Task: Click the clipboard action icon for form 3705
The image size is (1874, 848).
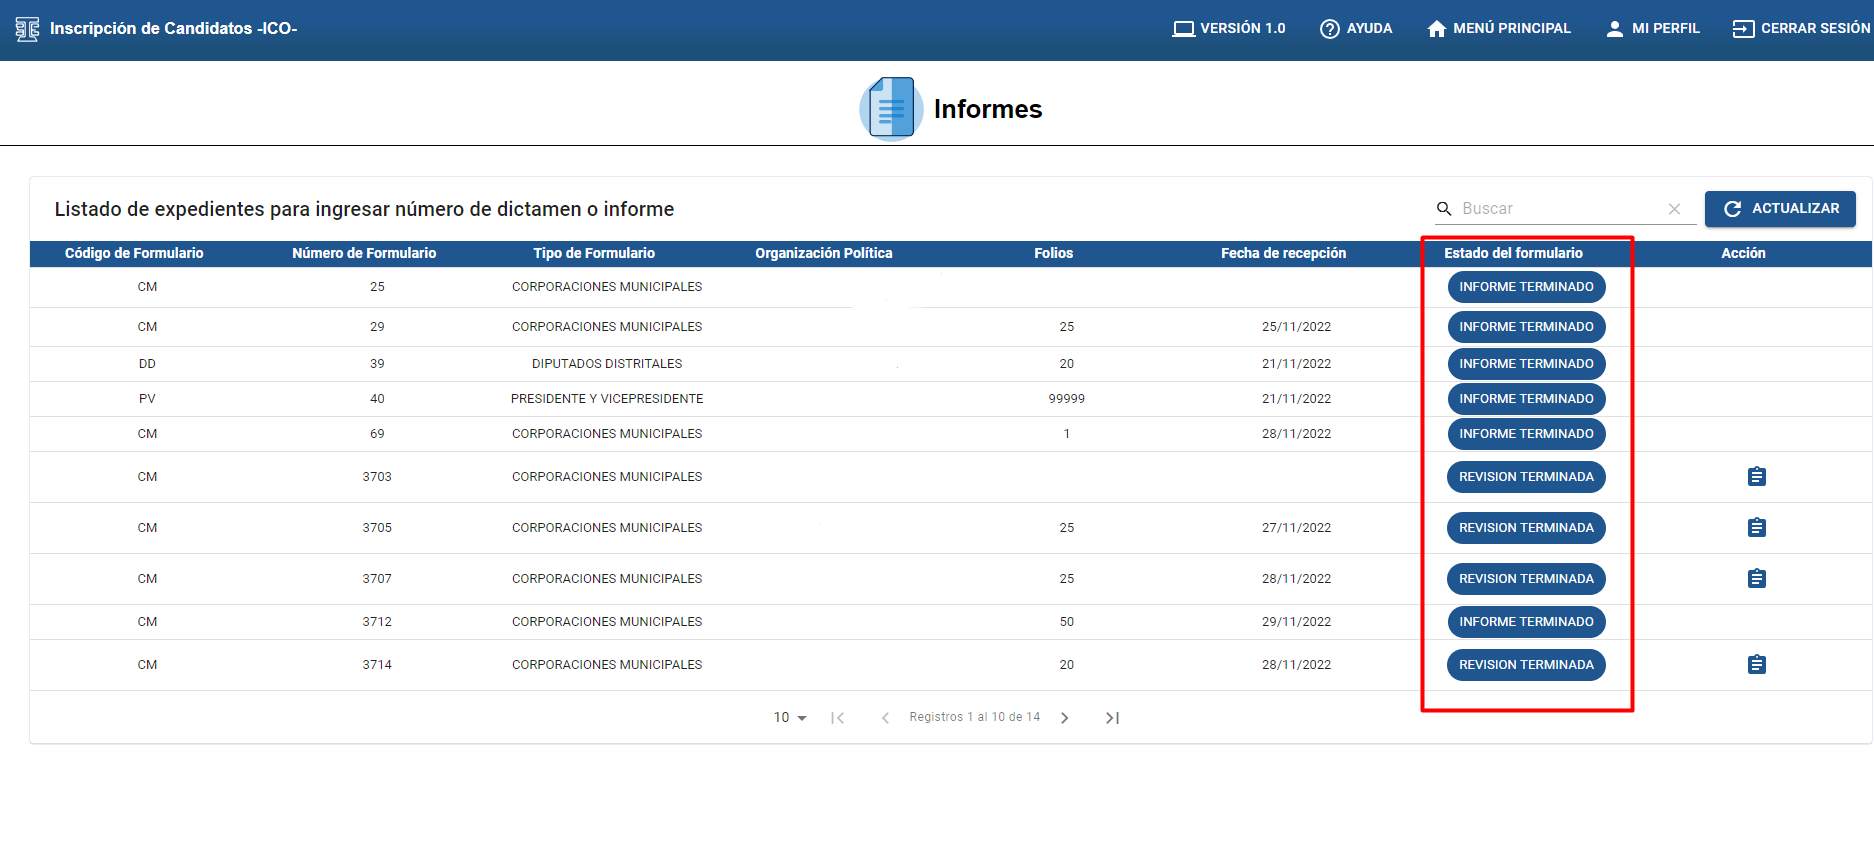Action: point(1756,528)
